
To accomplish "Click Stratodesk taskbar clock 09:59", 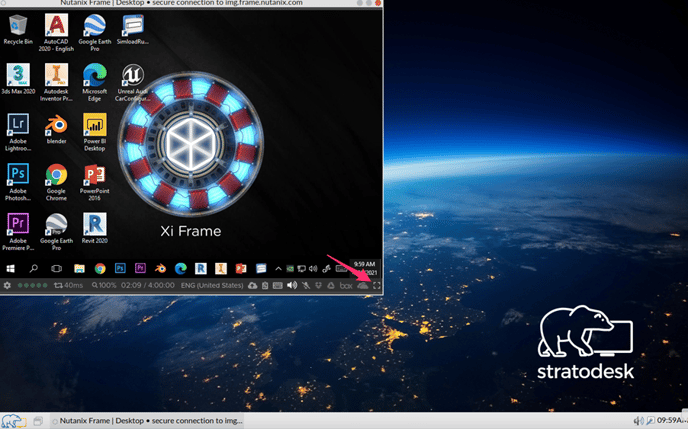I will coord(672,421).
